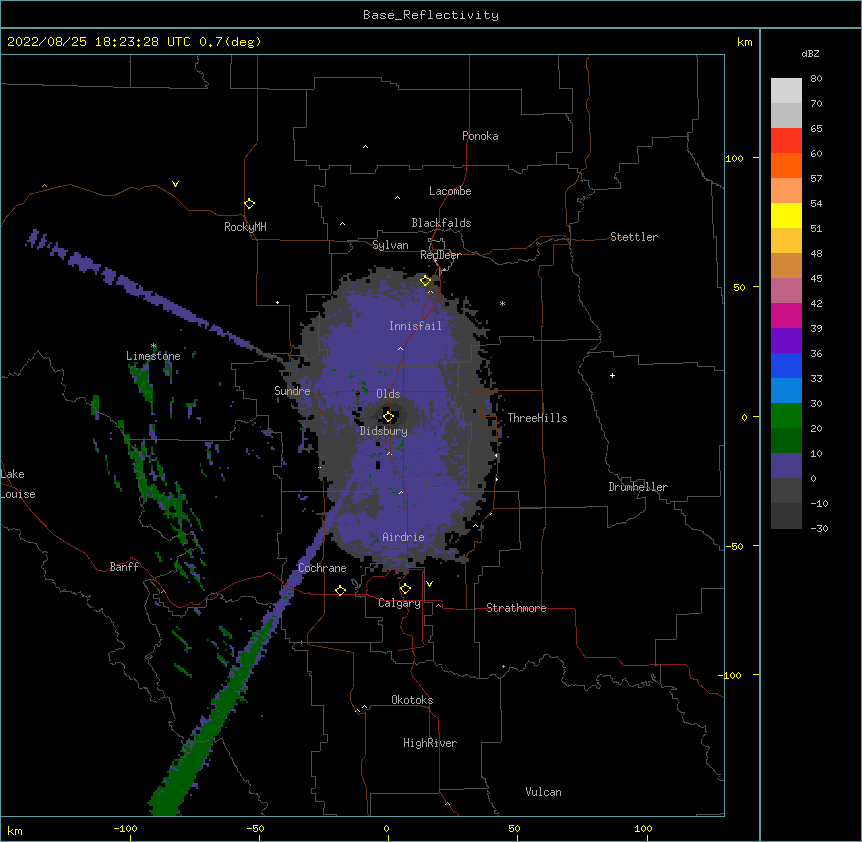The image size is (862, 842).
Task: Click the ThreeHills label
Action: click(x=537, y=418)
